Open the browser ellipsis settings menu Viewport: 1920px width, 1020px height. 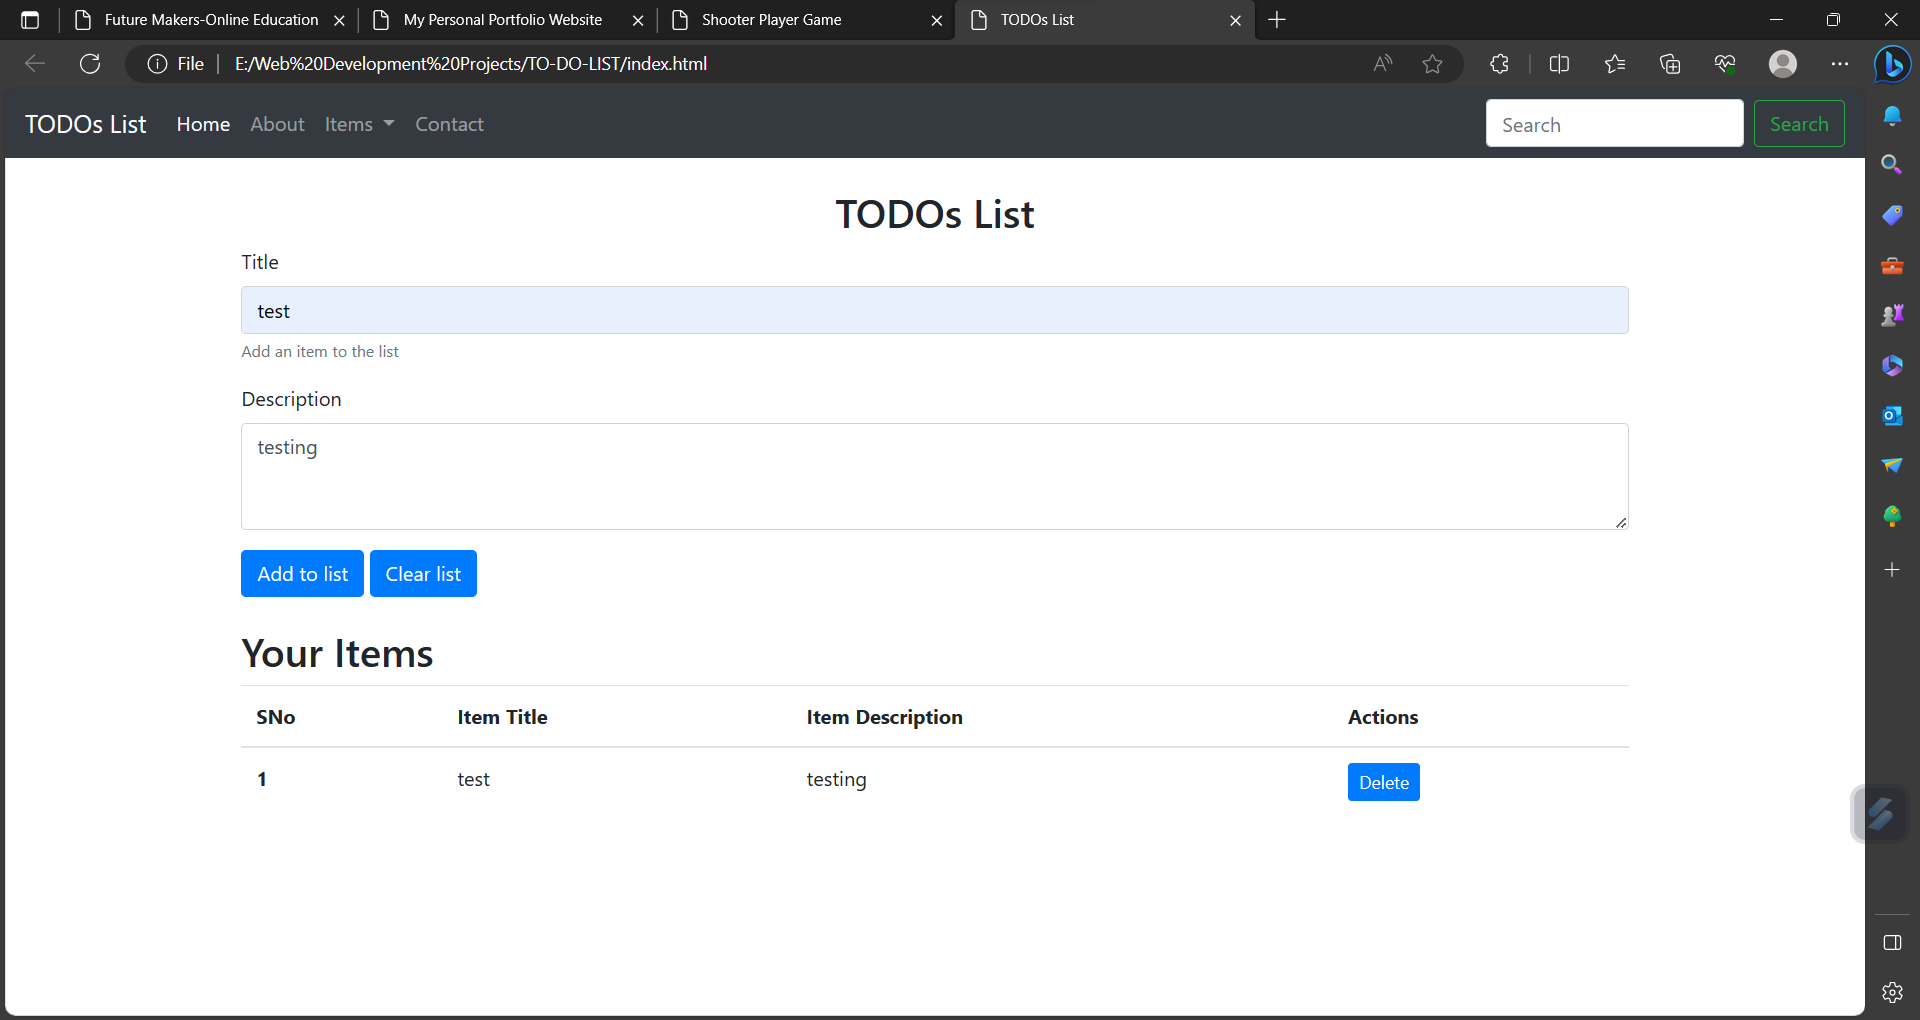(1840, 63)
